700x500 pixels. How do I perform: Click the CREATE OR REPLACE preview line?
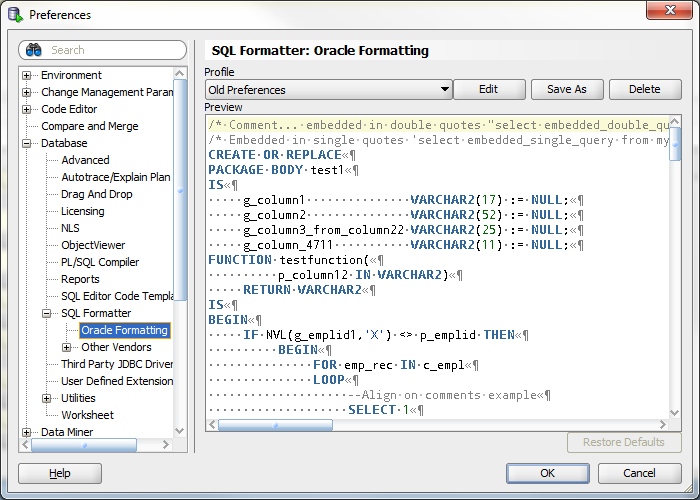(x=282, y=155)
